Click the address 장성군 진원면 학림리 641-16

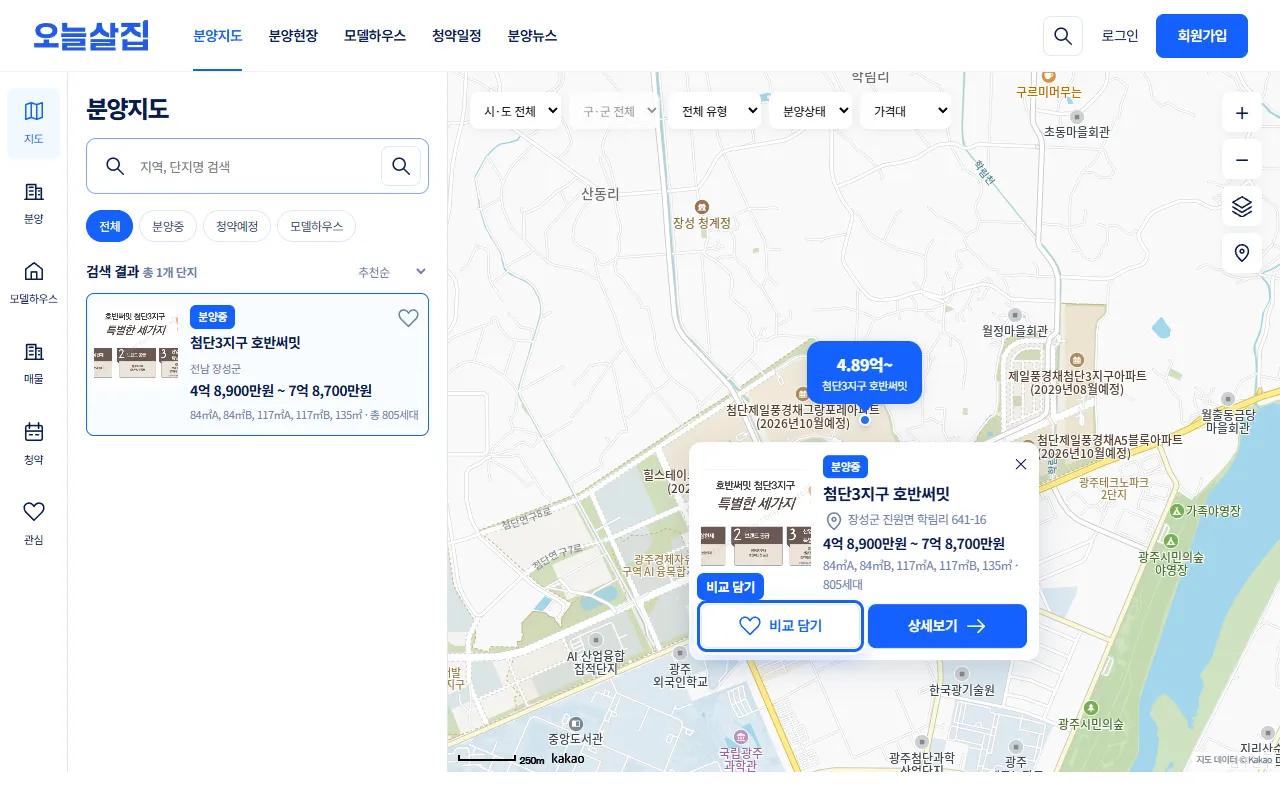[x=917, y=520]
